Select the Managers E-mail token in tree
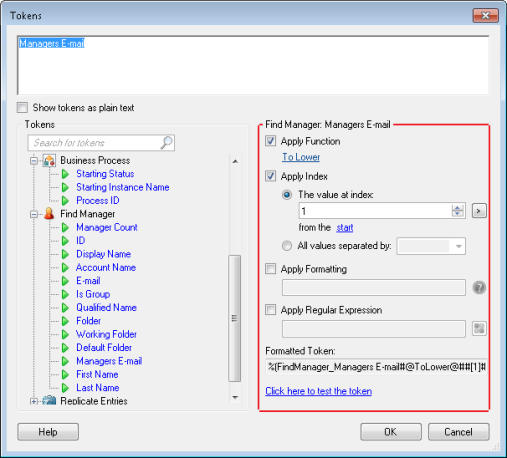This screenshot has height=458, width=507. [109, 361]
